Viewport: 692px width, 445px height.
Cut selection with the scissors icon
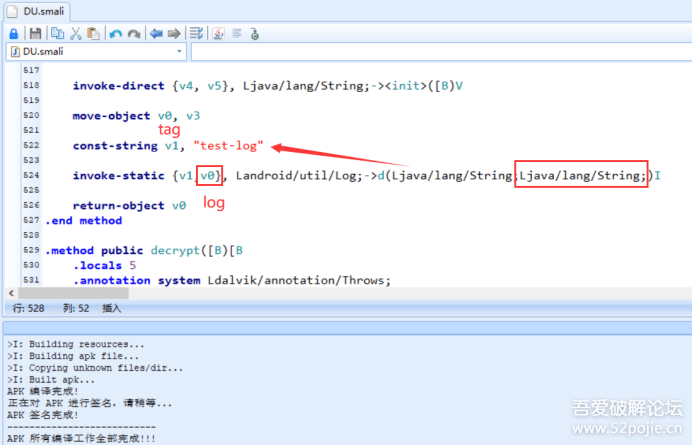coord(76,34)
